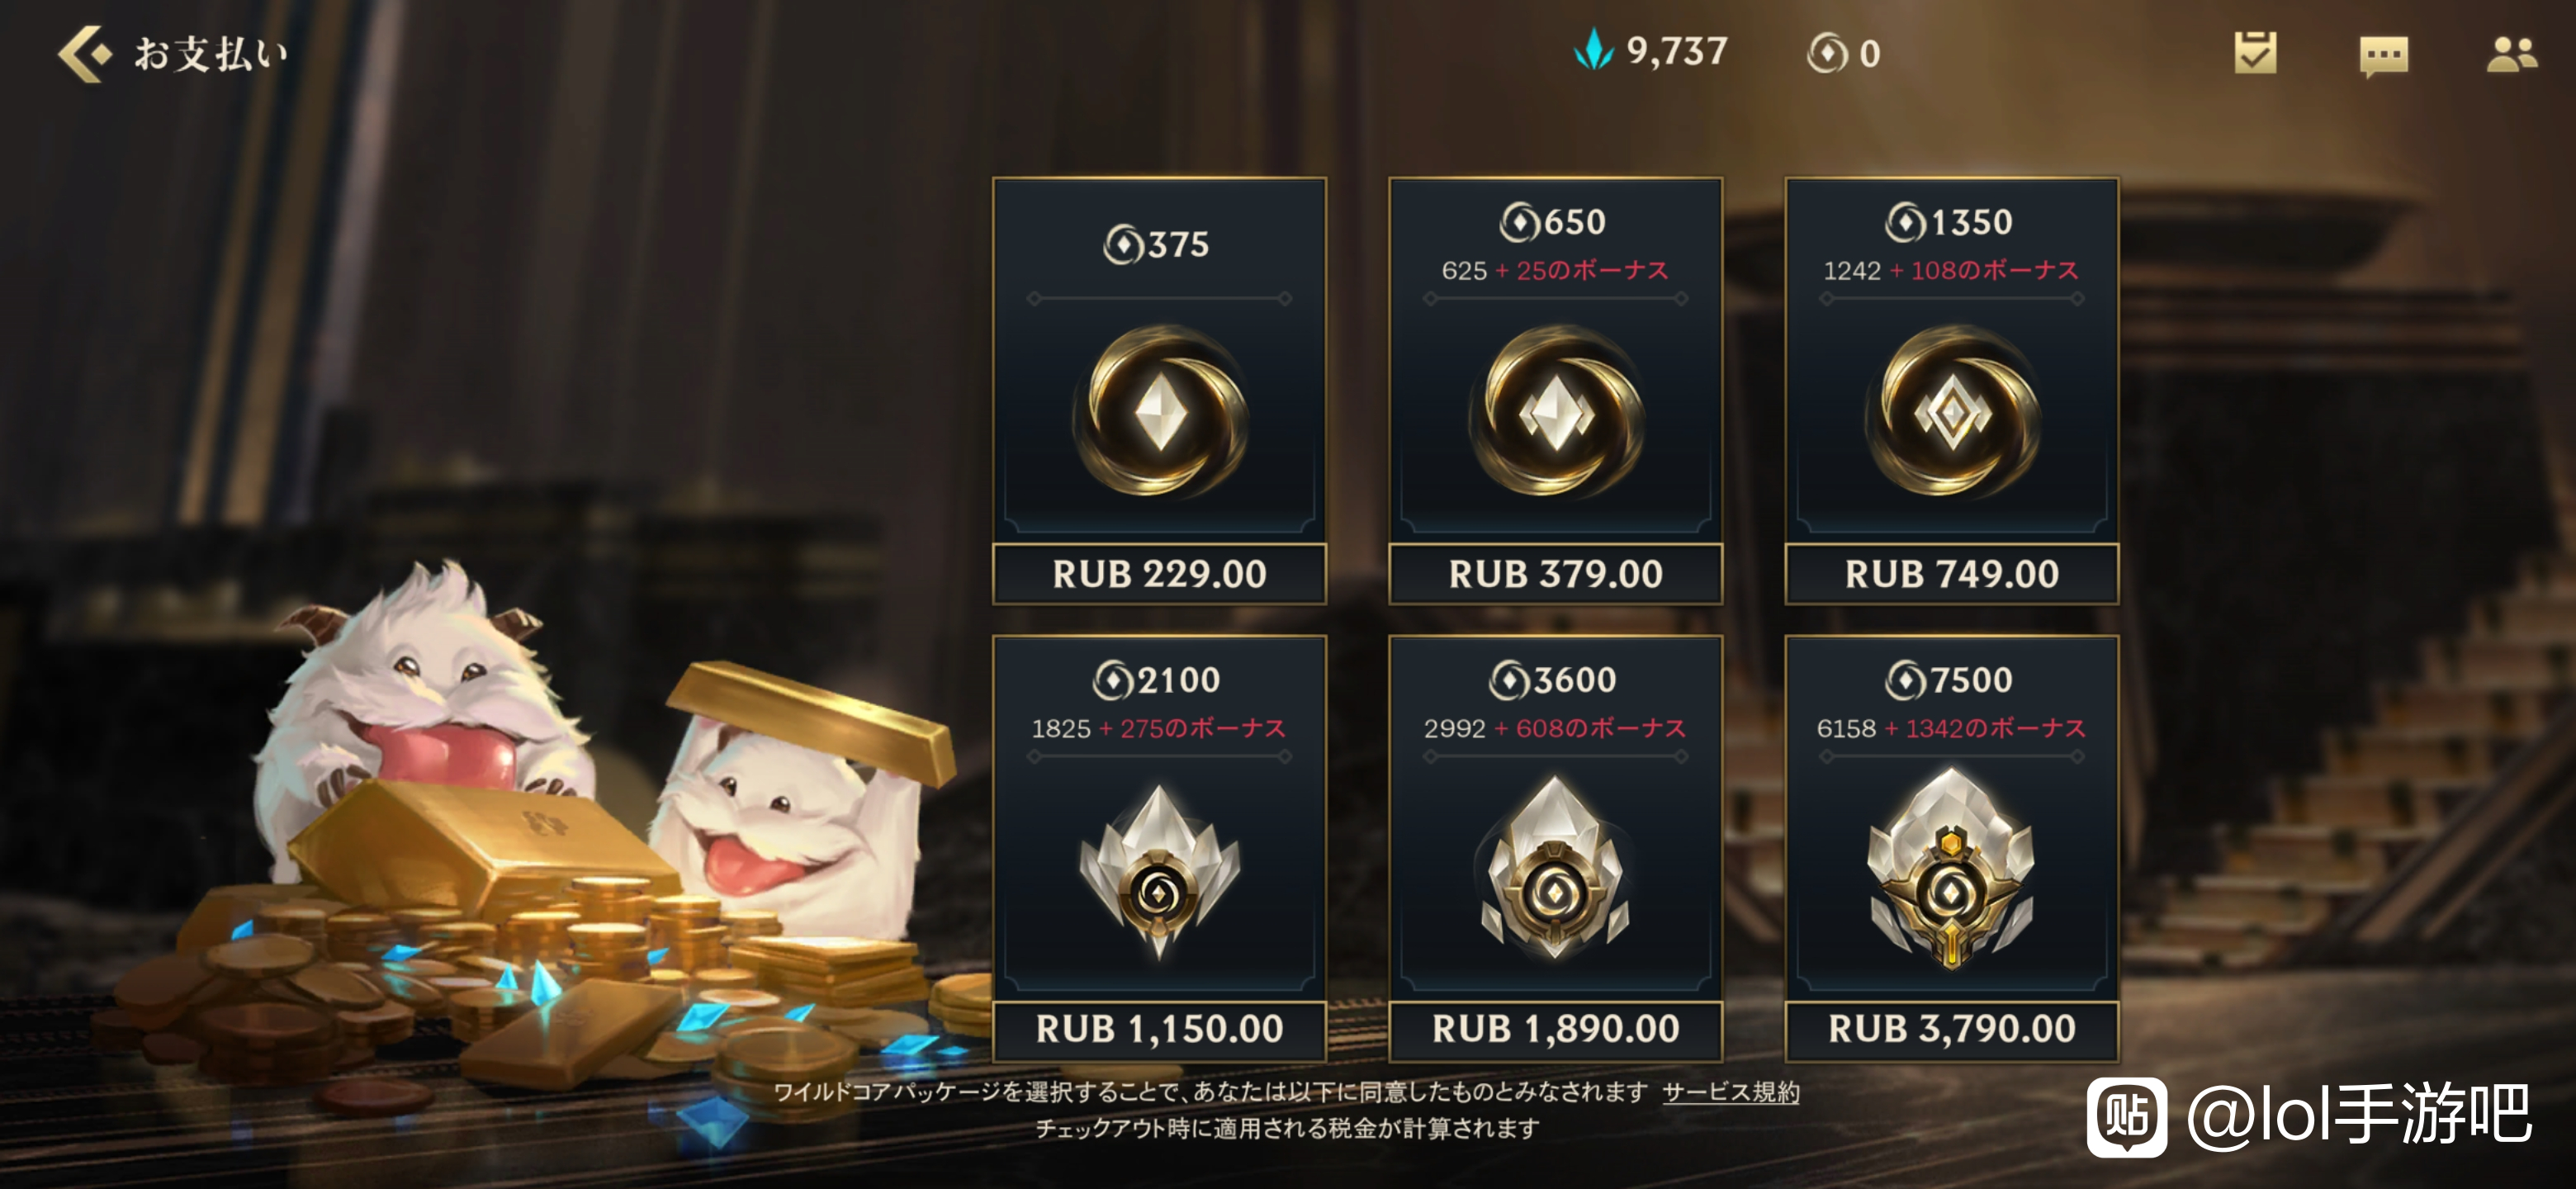Go back using the gold arrow icon
2576x1189 pixels.
coord(85,54)
